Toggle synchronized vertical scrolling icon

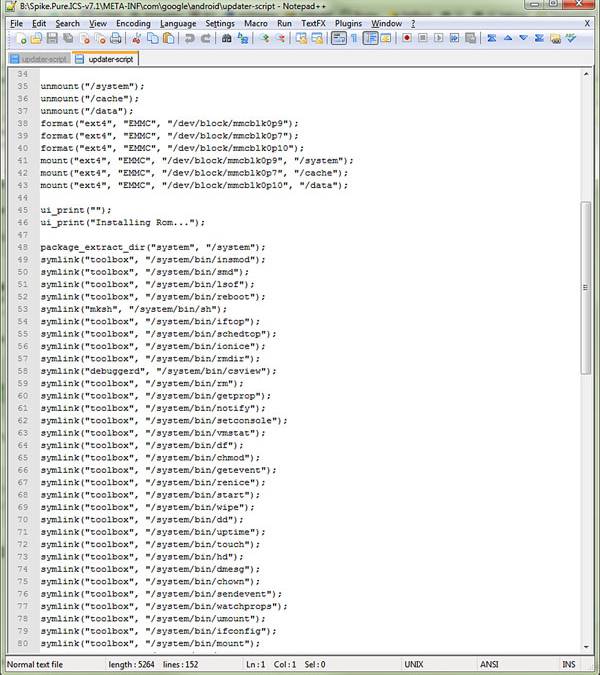(301, 39)
